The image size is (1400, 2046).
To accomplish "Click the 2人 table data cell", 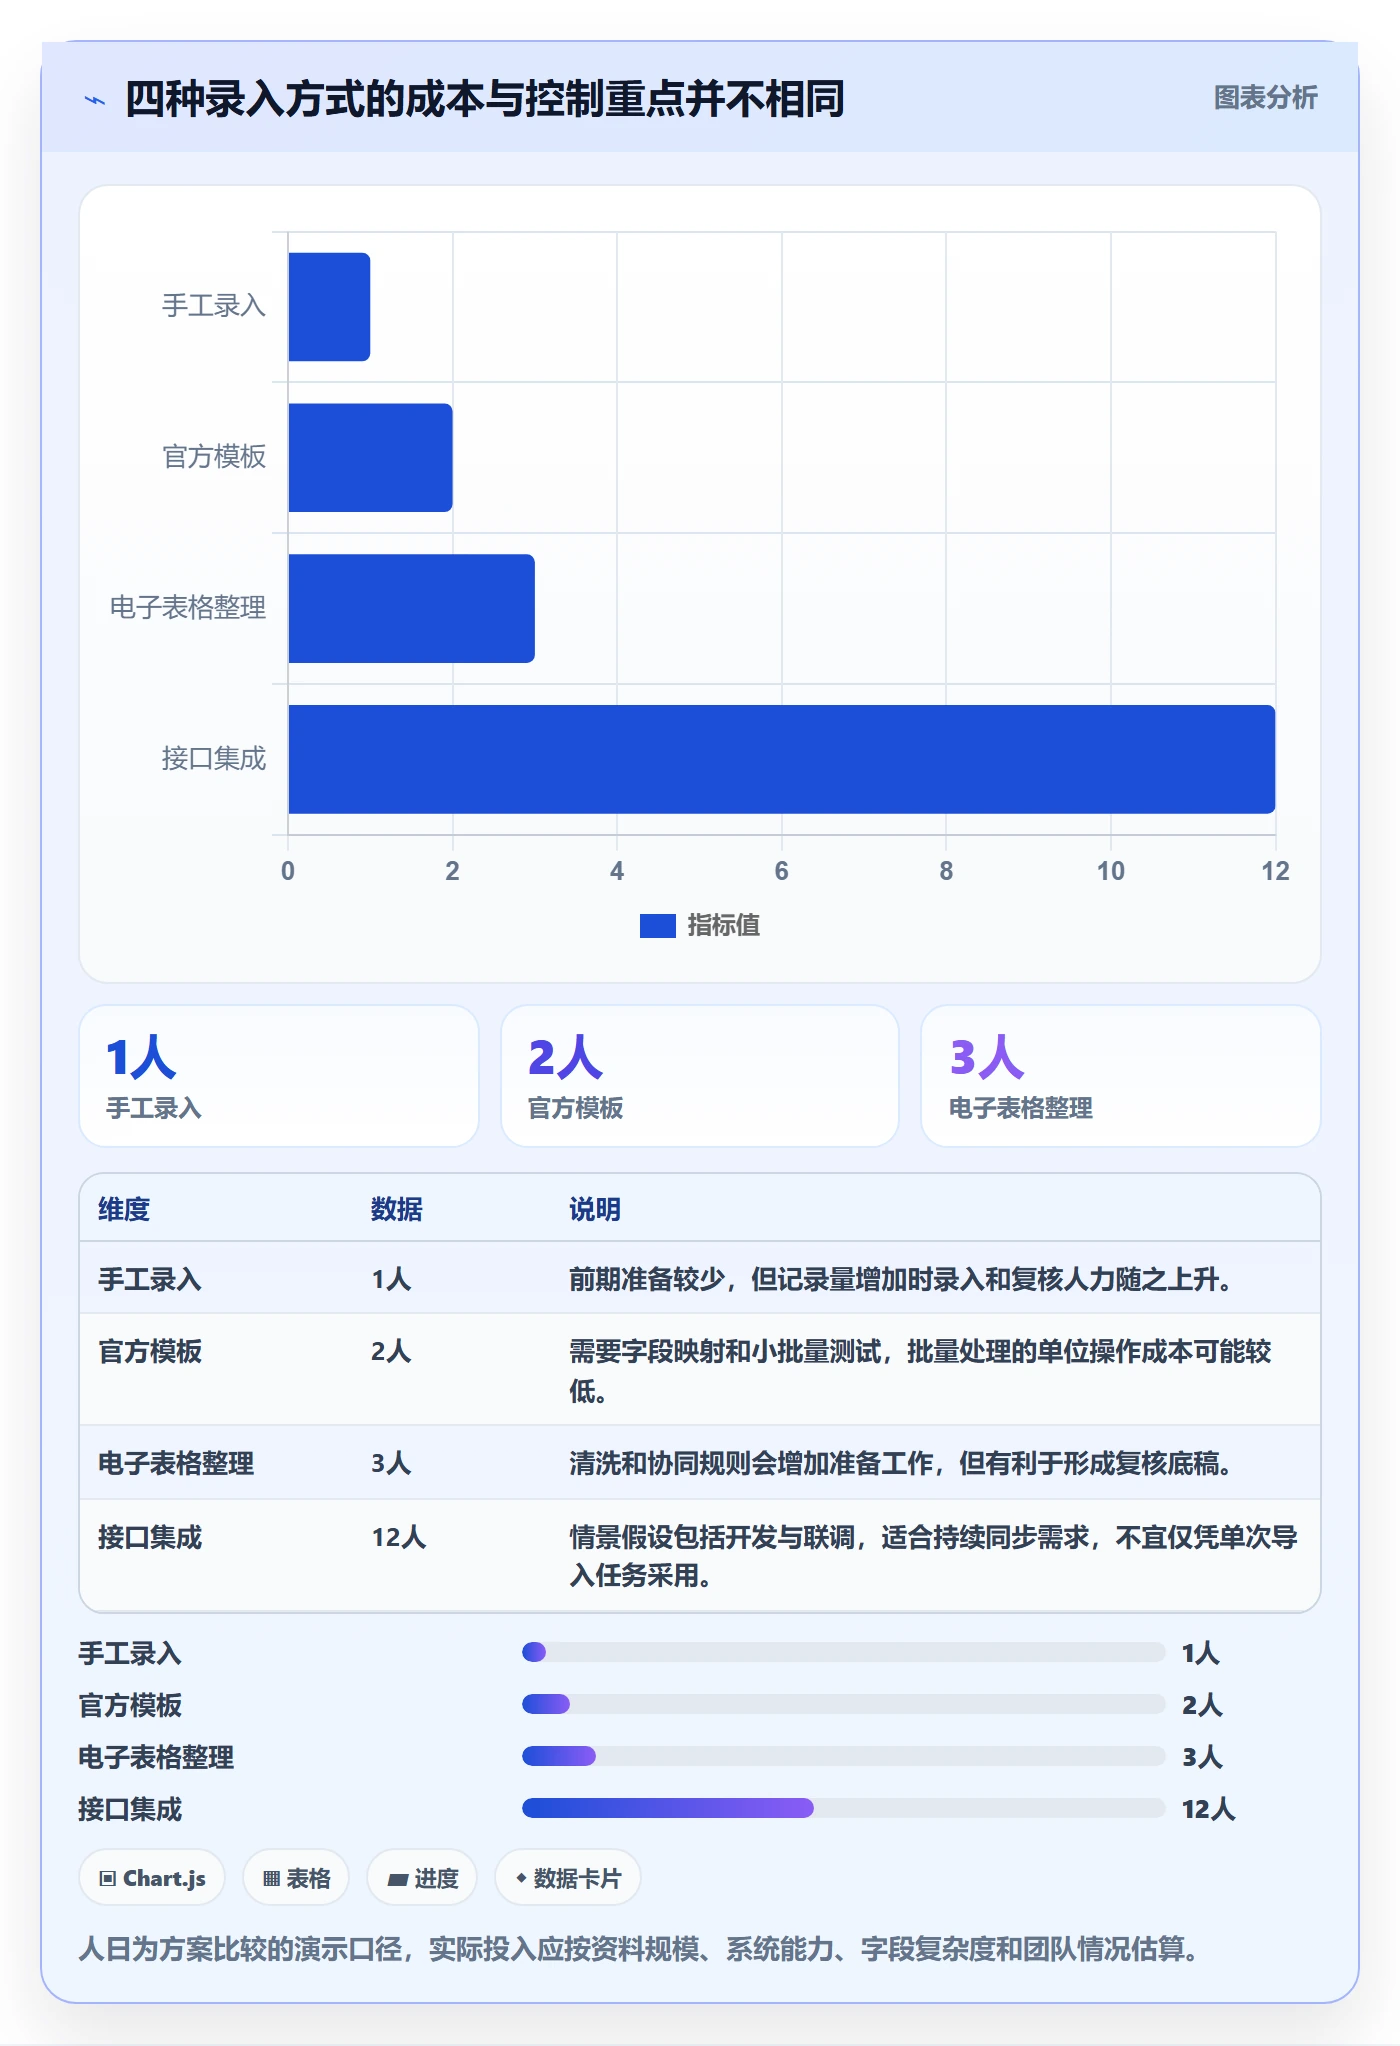I will 391,1351.
